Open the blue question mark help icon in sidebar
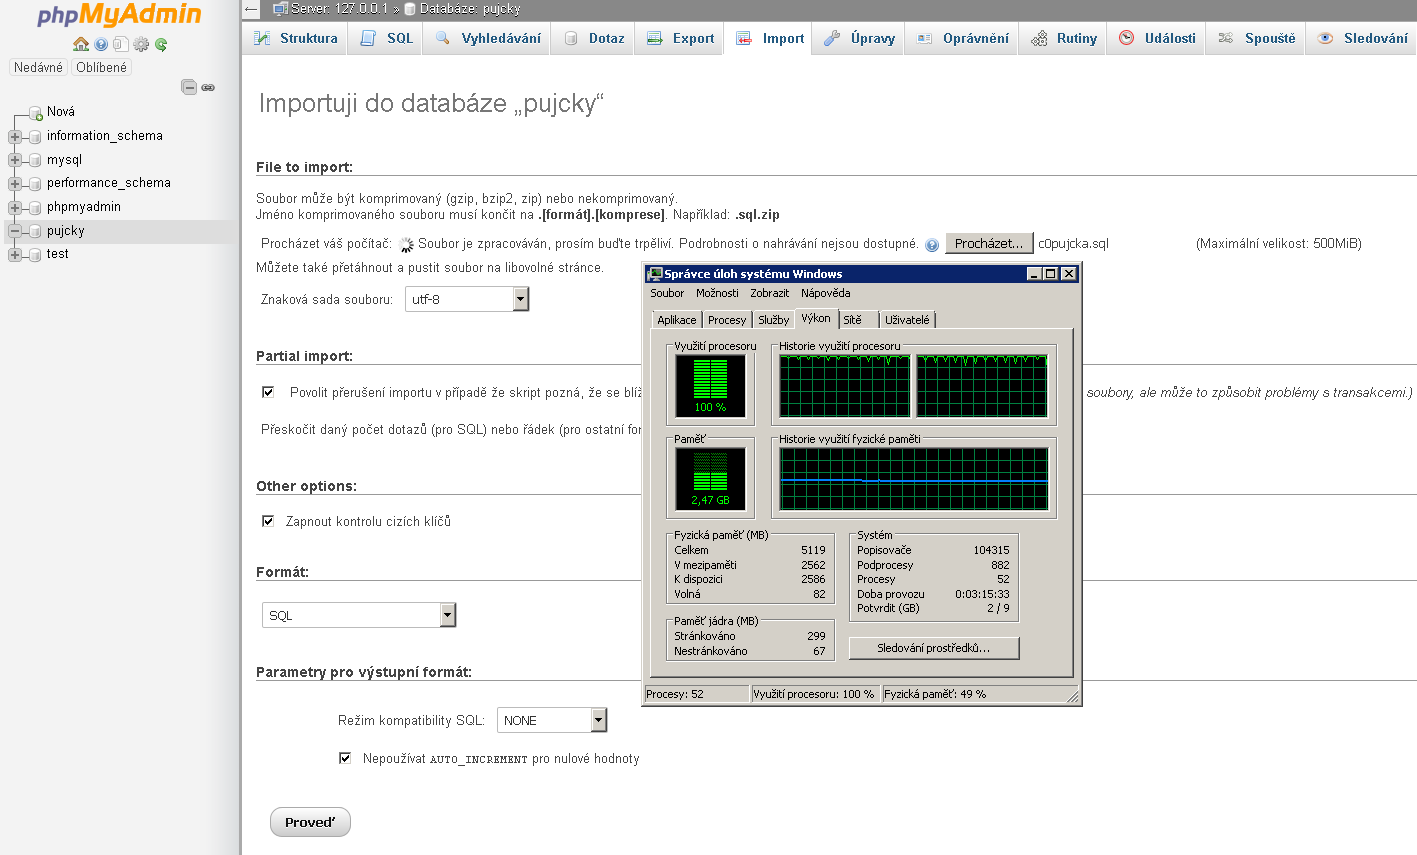 101,44
